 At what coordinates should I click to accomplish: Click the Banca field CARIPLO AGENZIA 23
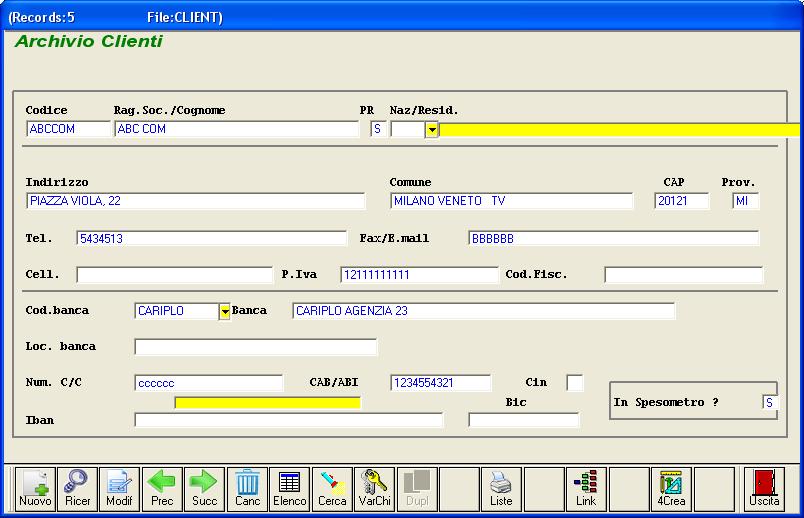tap(484, 311)
